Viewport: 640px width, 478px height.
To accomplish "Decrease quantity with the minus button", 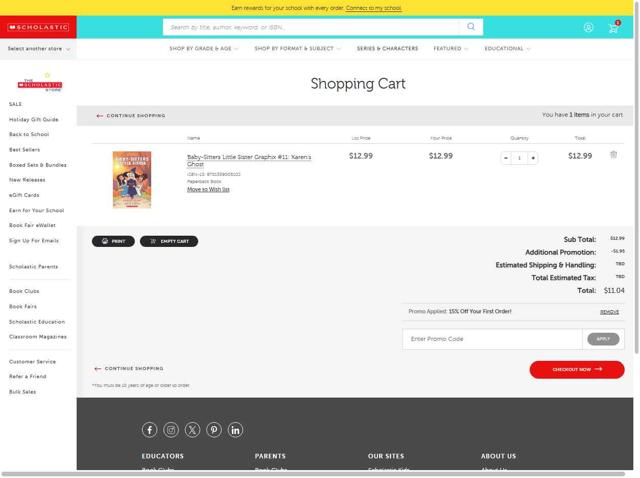I will (x=506, y=158).
